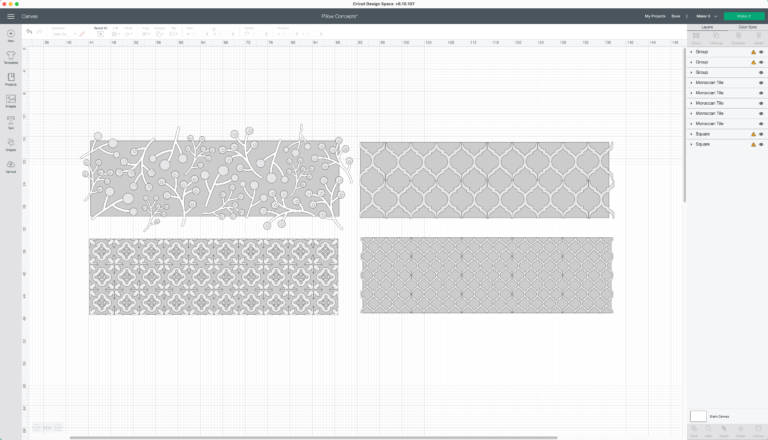Hide the first Group layer
Image resolution: width=768 pixels, height=440 pixels.
(x=761, y=51)
